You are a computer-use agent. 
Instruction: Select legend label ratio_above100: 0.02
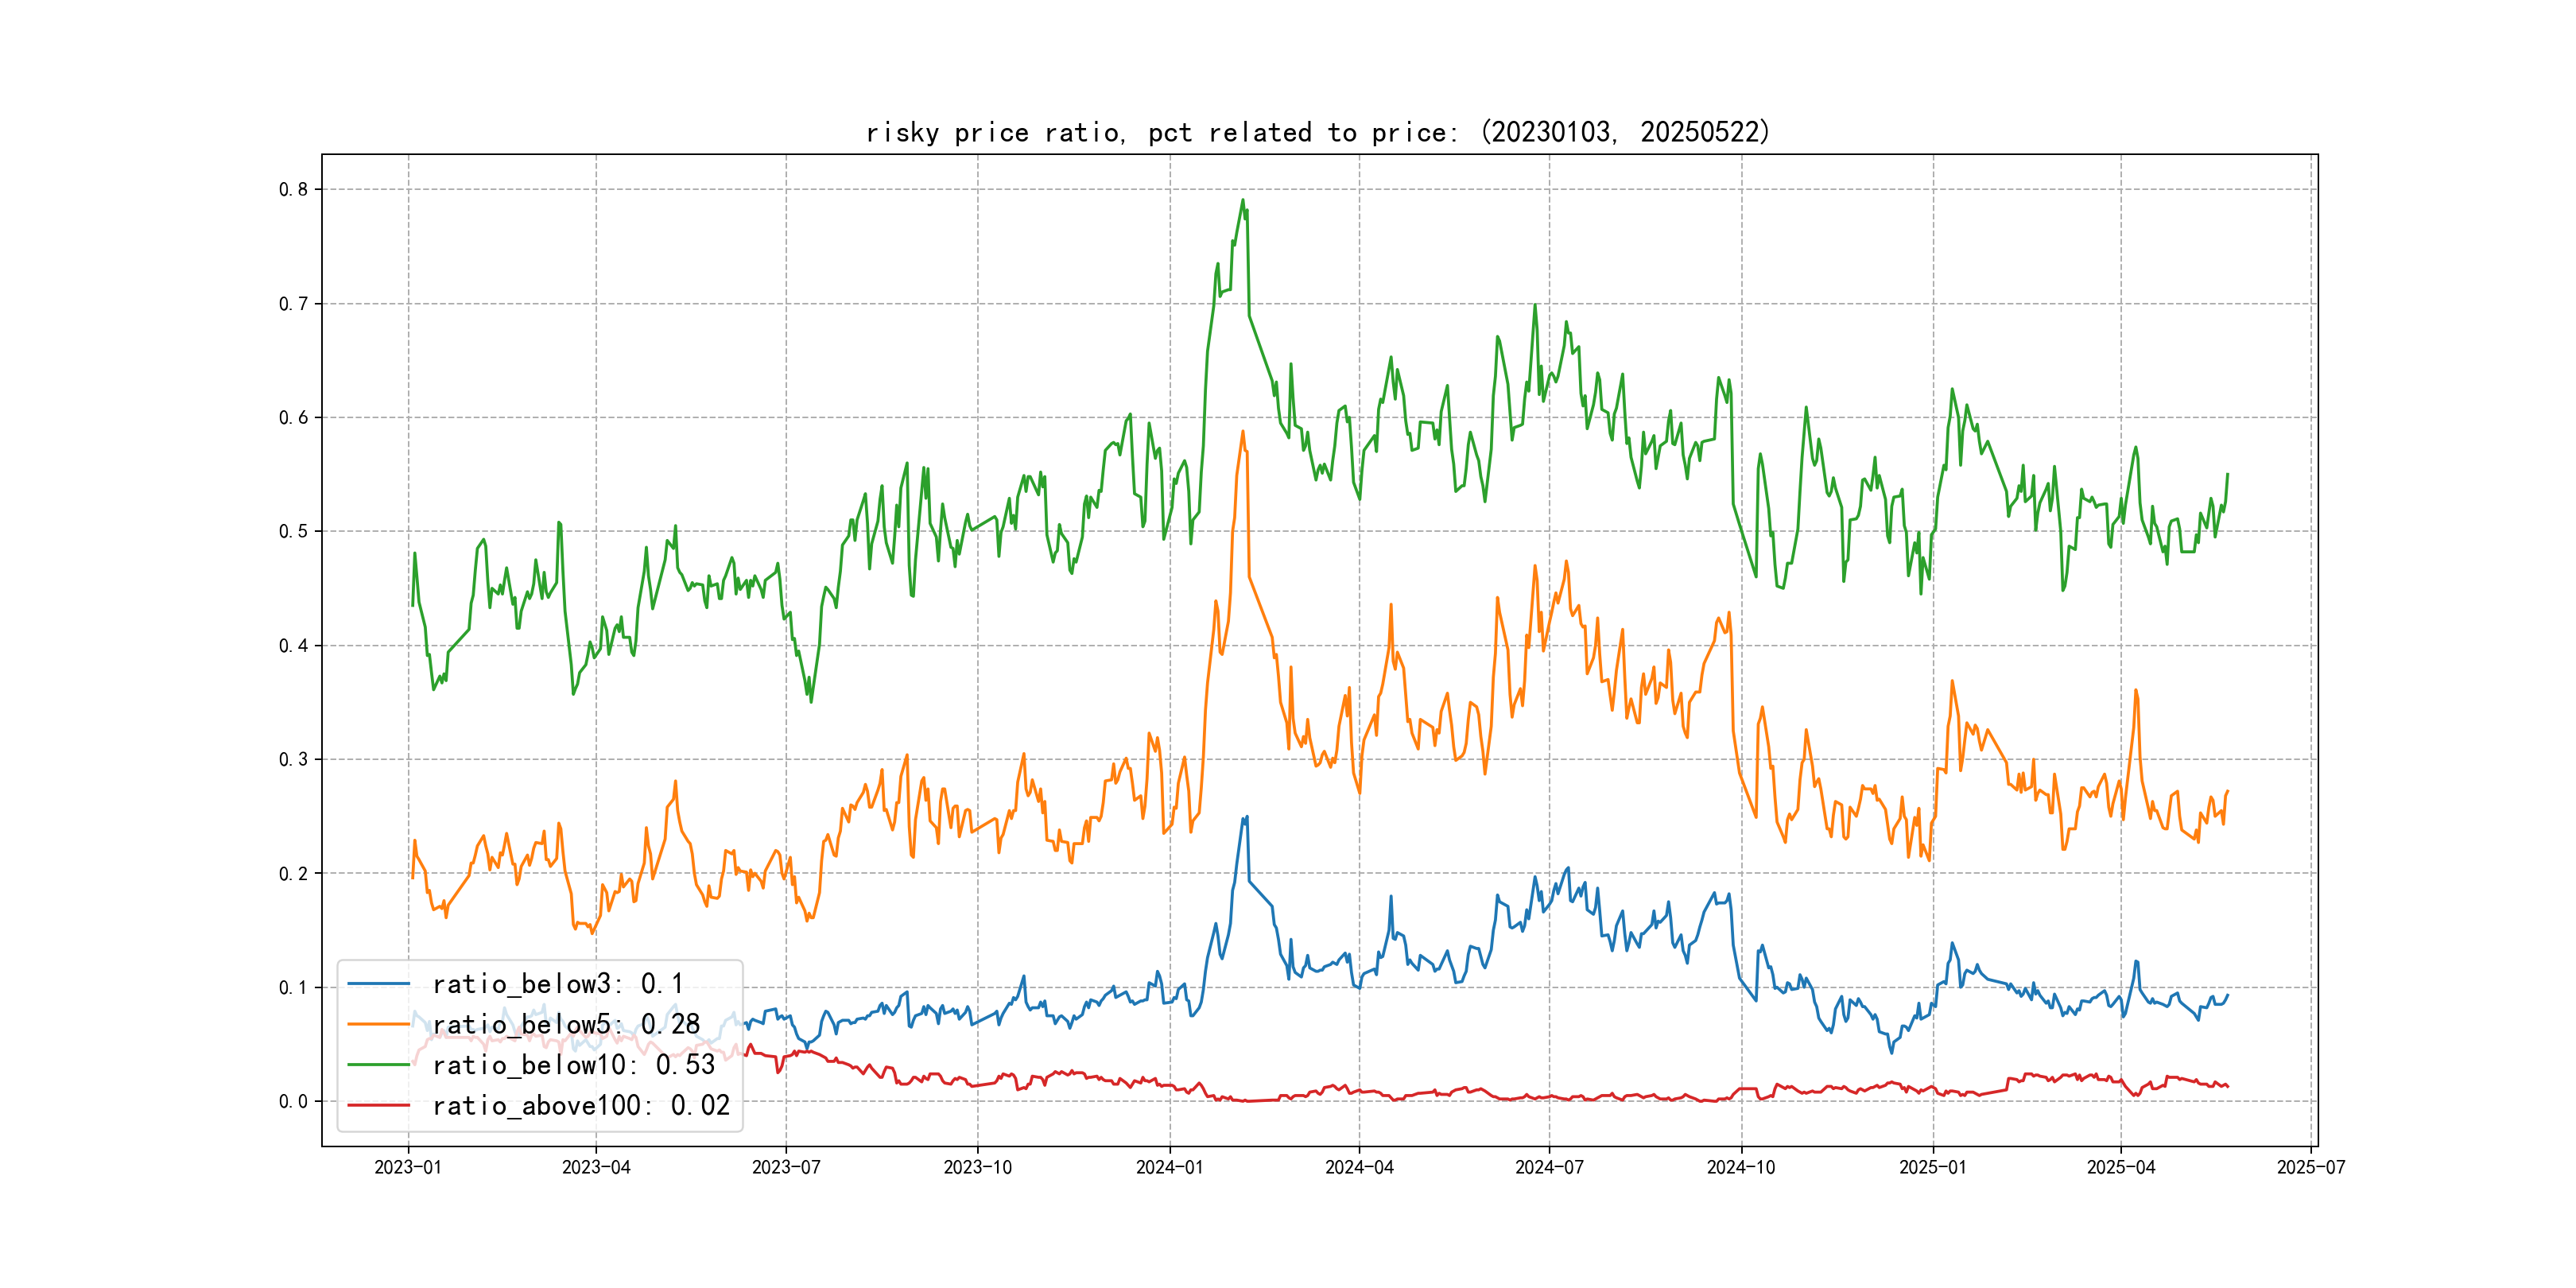(581, 1106)
